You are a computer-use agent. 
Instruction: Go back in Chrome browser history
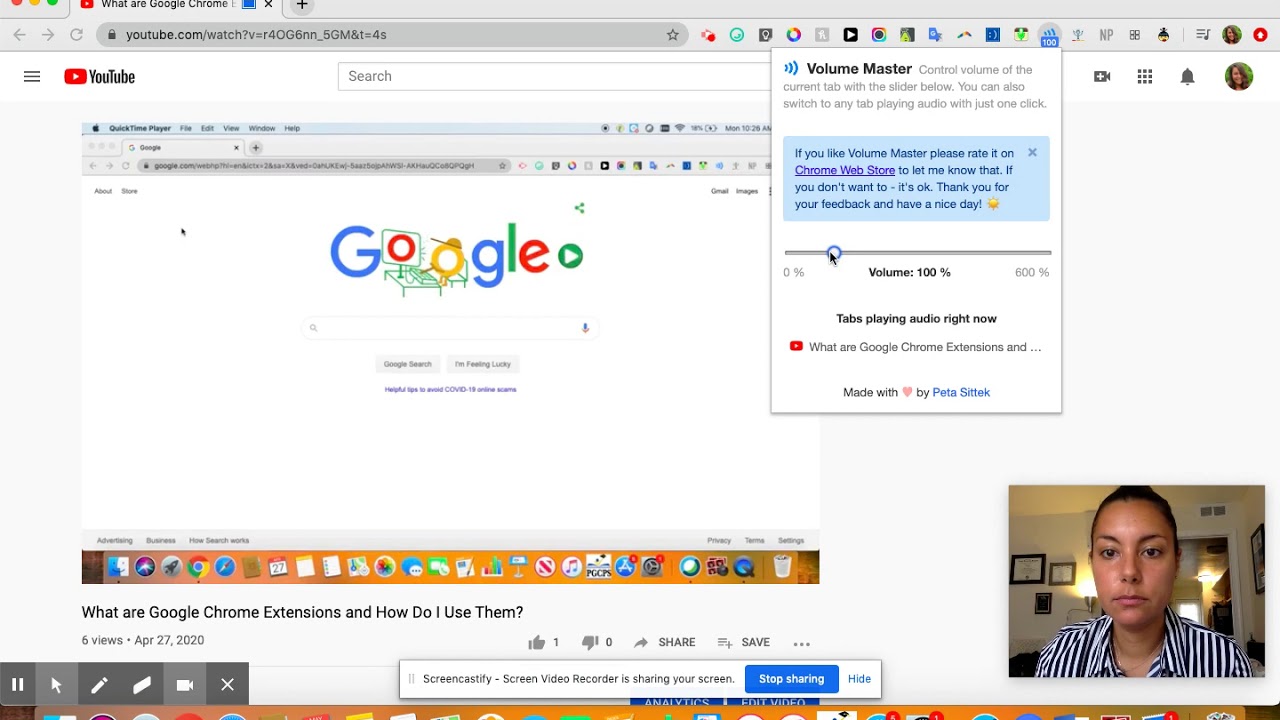pos(20,35)
